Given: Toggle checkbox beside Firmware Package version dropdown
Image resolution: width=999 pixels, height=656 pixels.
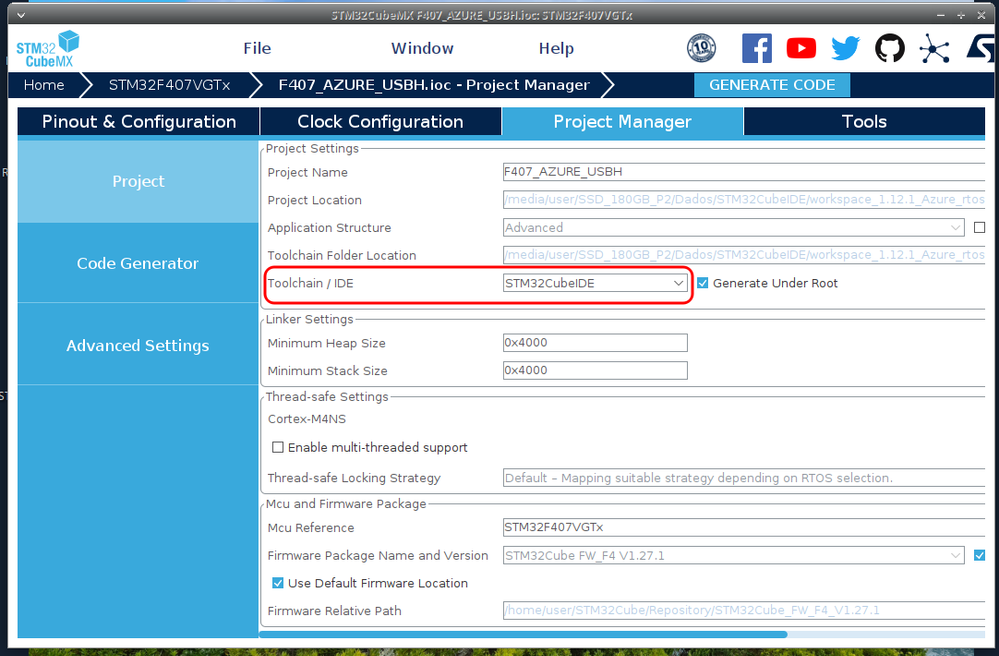Looking at the screenshot, I should (979, 555).
